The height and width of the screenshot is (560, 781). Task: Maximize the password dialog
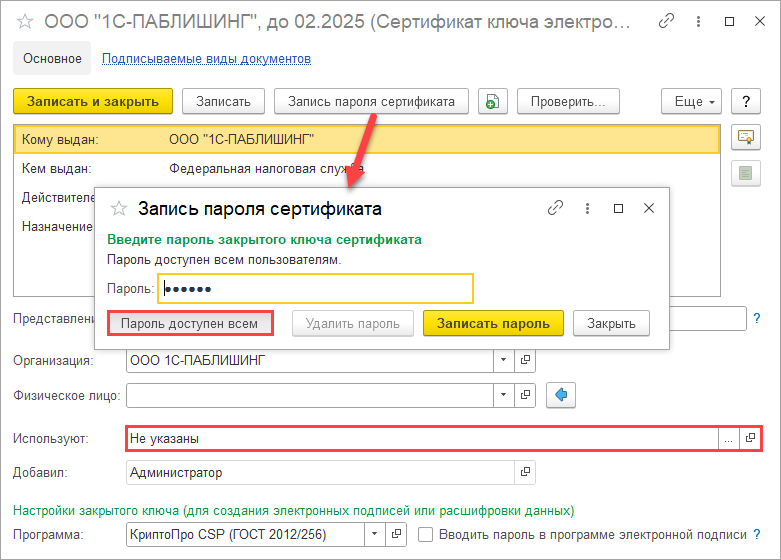[x=618, y=208]
